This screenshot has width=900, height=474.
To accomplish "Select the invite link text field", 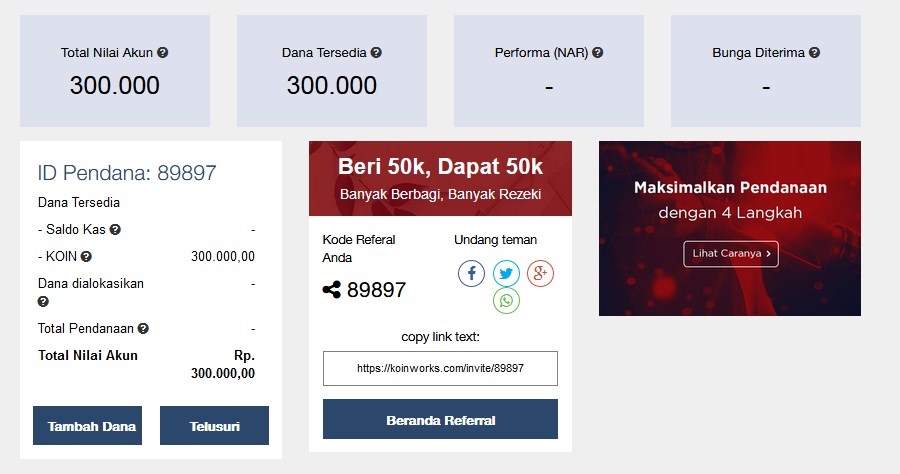I will coord(440,368).
